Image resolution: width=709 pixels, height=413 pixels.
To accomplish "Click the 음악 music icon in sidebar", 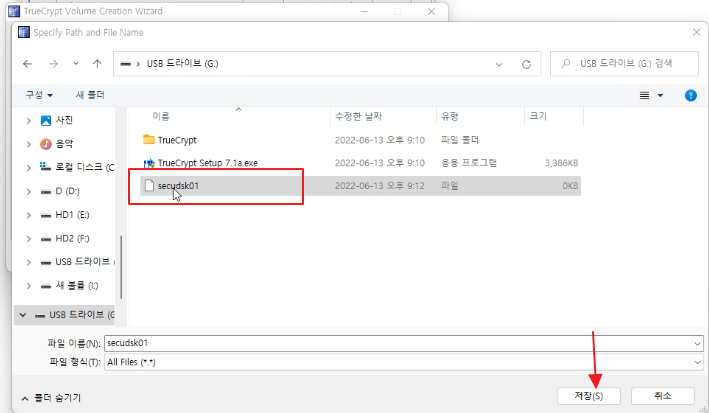I will [46, 144].
